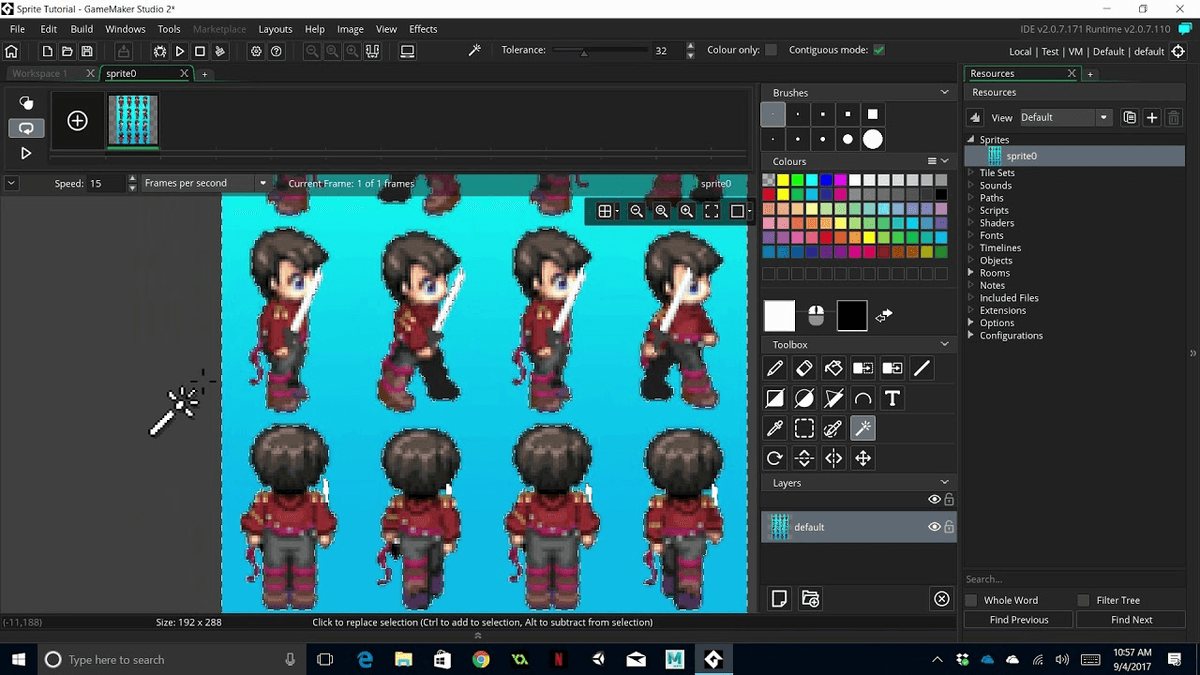The width and height of the screenshot is (1200, 675).
Task: Open the Tools menu
Action: (x=169, y=29)
